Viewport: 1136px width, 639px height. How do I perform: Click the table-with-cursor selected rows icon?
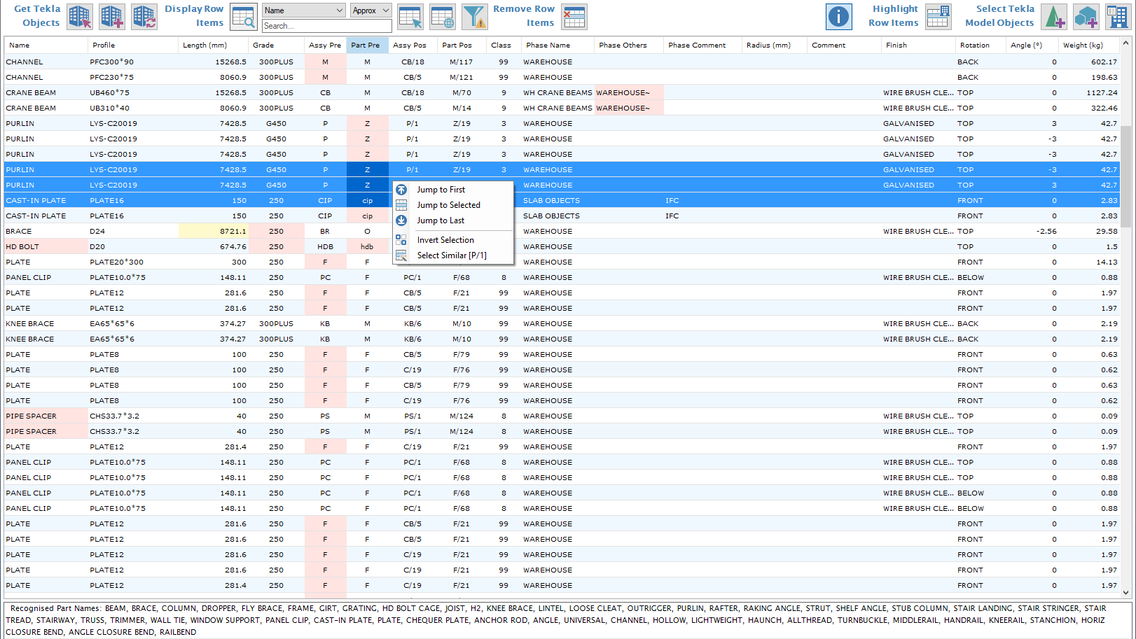click(x=410, y=16)
